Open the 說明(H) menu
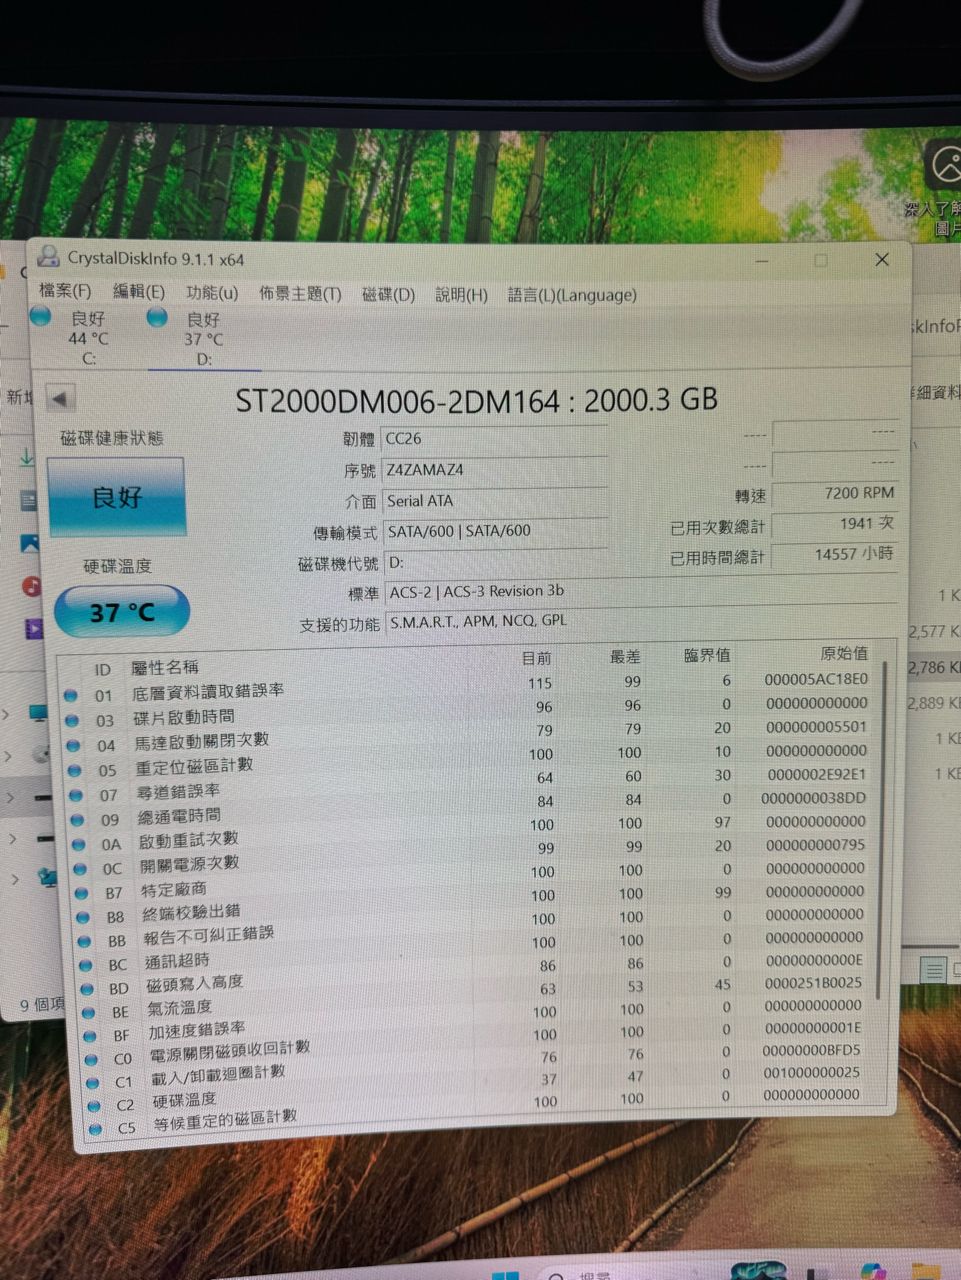The height and width of the screenshot is (1280, 961). click(x=461, y=295)
